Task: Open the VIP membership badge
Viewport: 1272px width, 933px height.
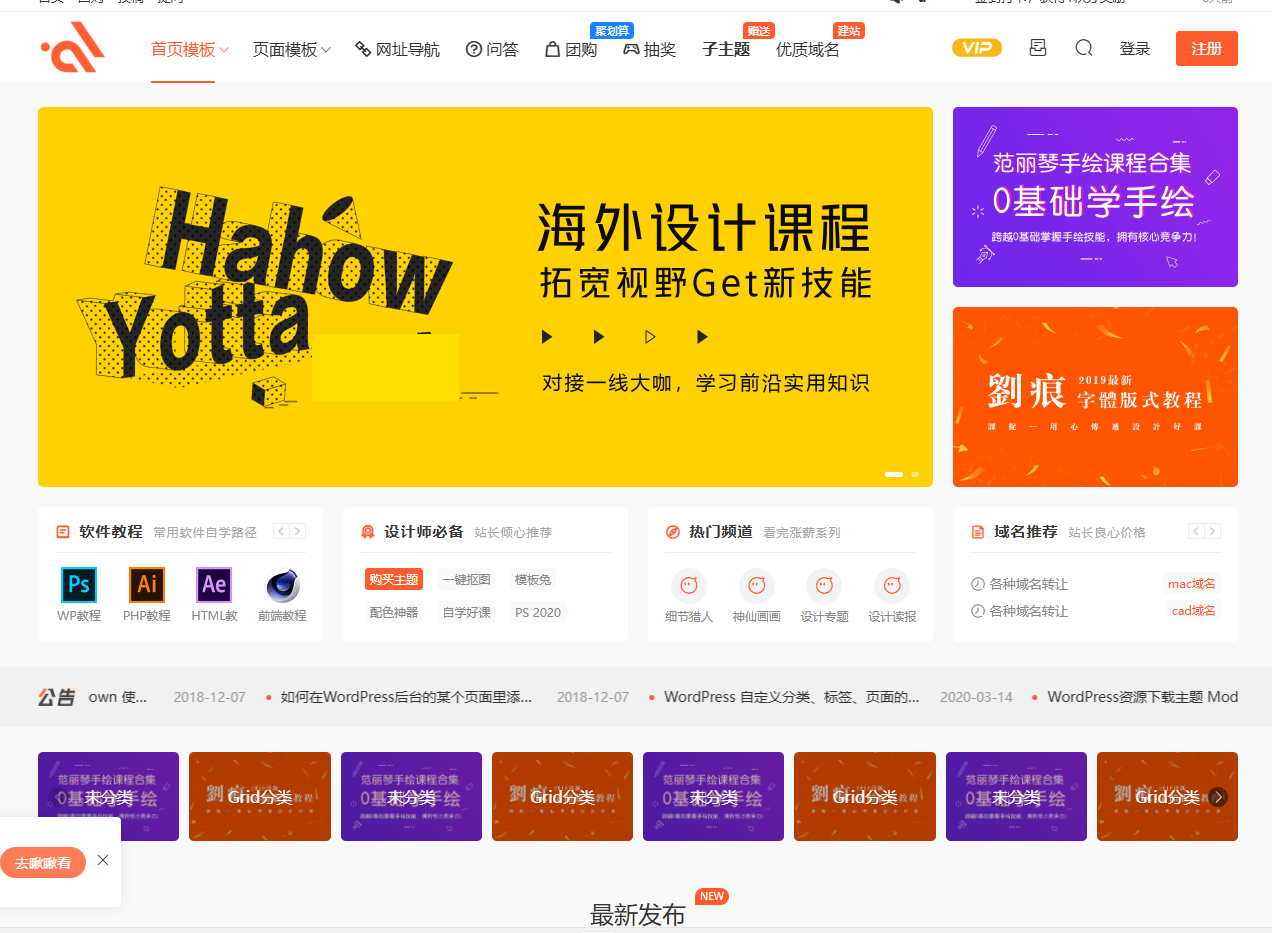Action: tap(977, 48)
